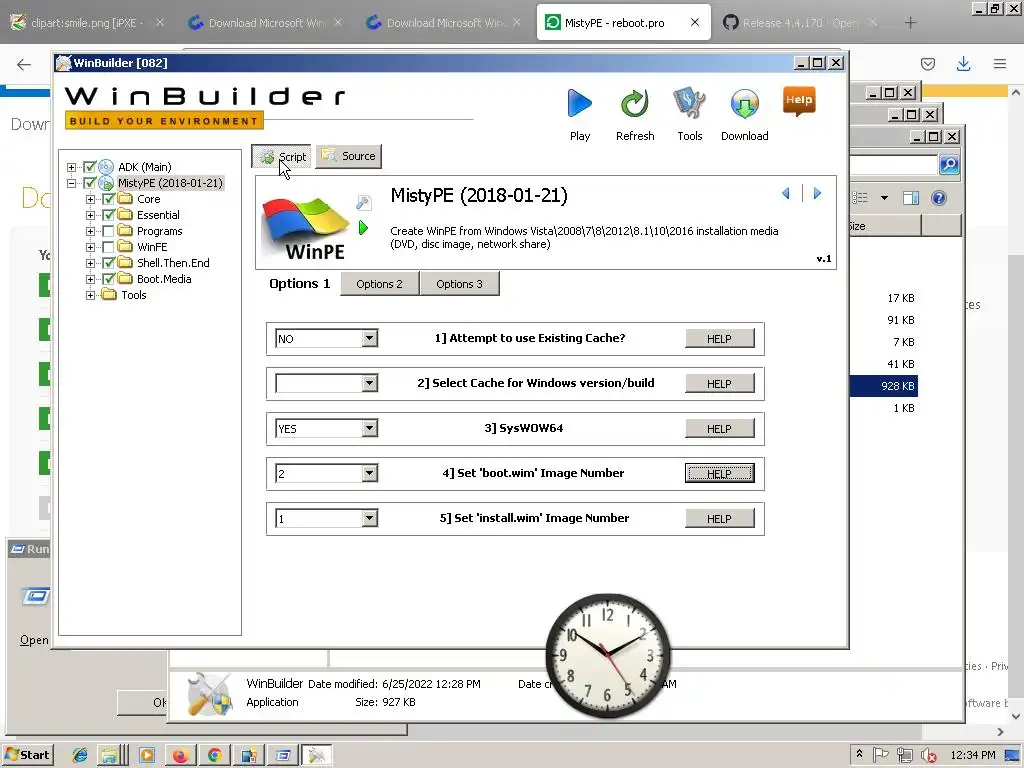1024x768 pixels.
Task: Click the network tray icon
Action: click(904, 755)
